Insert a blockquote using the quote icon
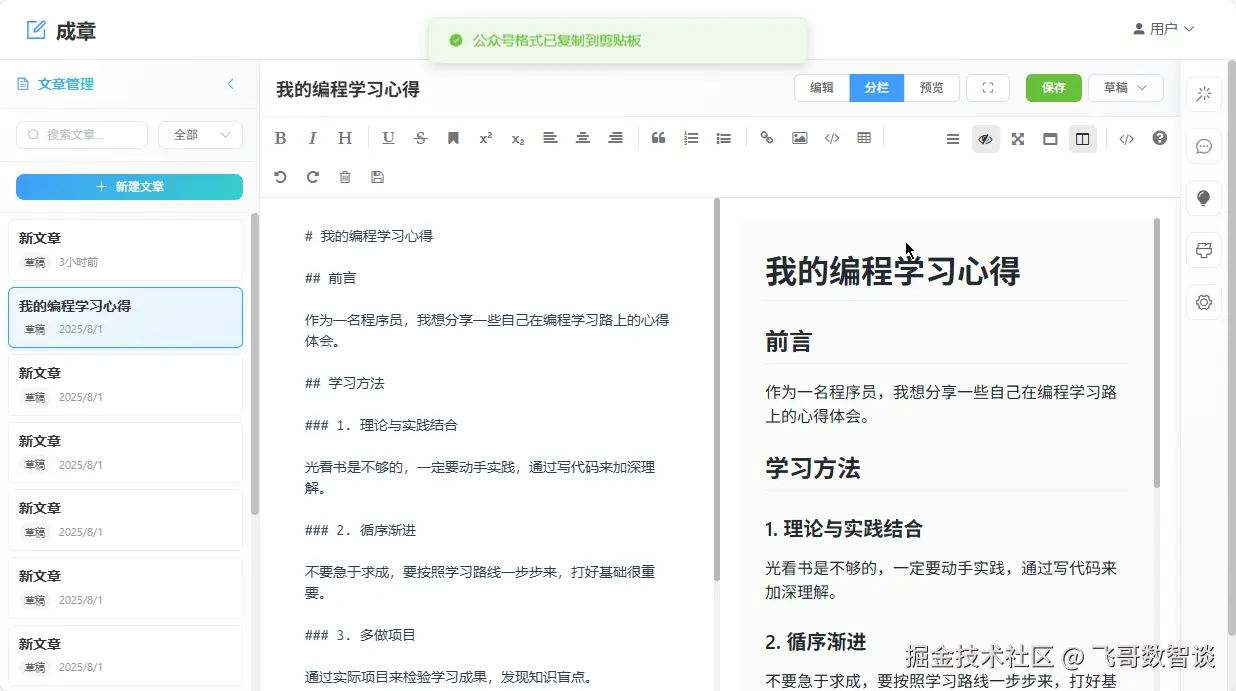Screen dimensions: 1236x691 coord(658,139)
